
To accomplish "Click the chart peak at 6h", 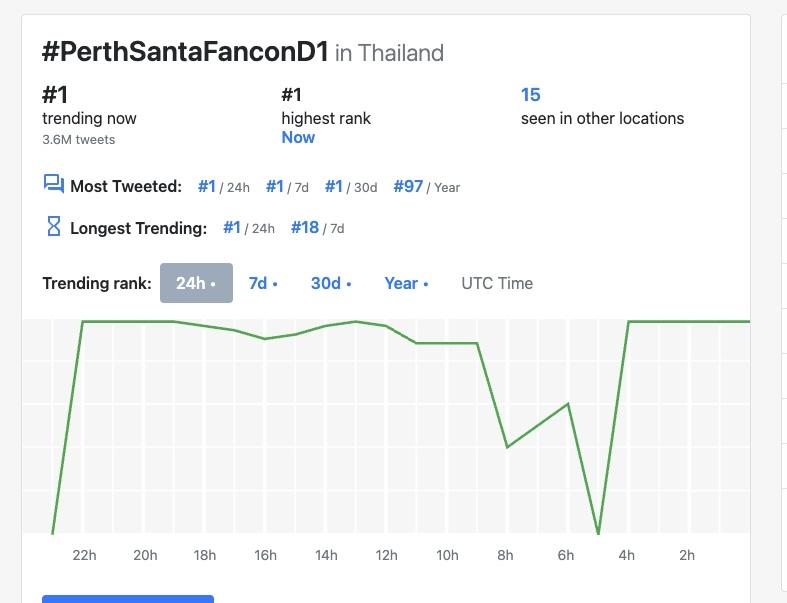I will [x=568, y=404].
